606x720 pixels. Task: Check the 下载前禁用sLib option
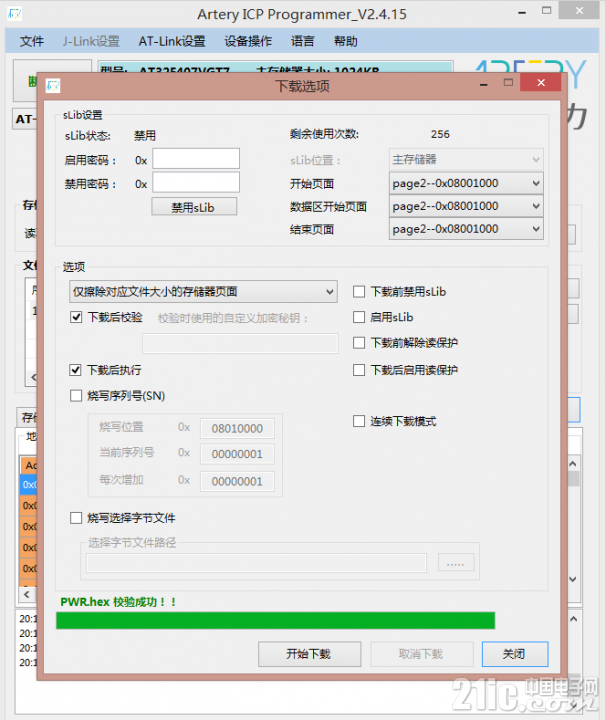(359, 292)
